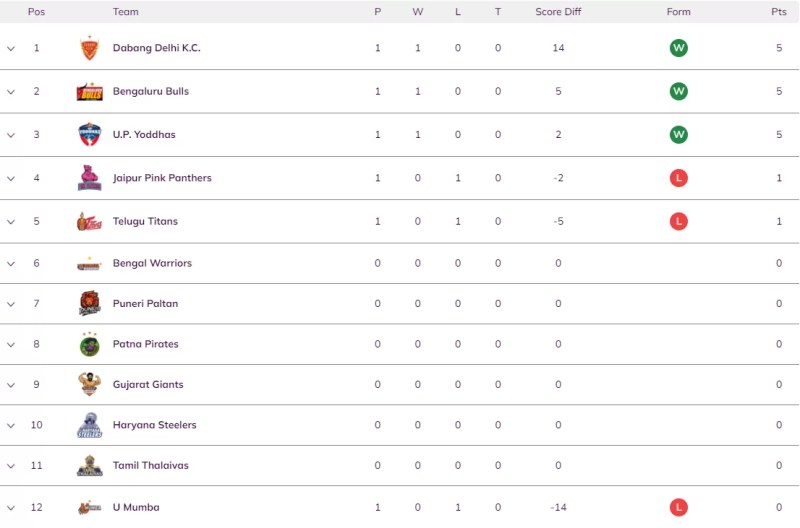Click the U.P. Yoddhas team logo
Viewport: 800px width, 528px height.
(89, 135)
